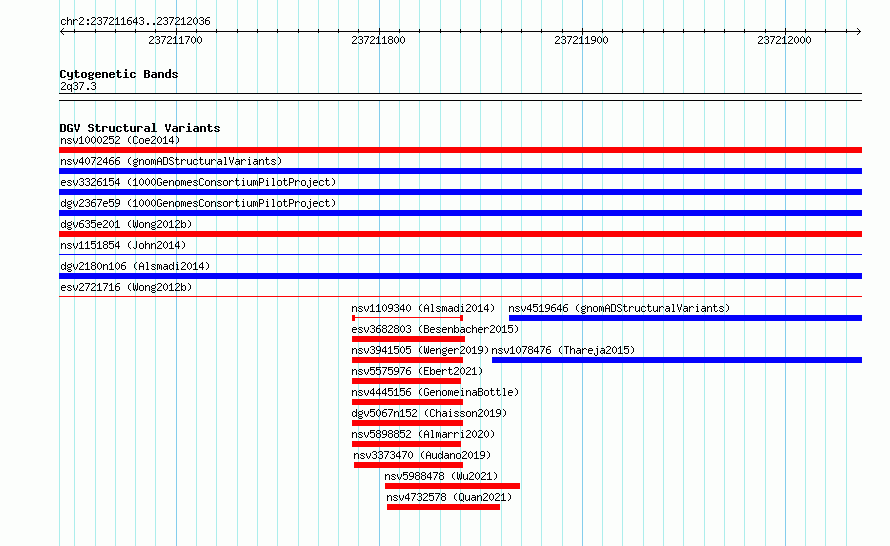Click the dgv635e201 (Wong2012b) label text
Viewport: 890px width, 546px height.
126,224
